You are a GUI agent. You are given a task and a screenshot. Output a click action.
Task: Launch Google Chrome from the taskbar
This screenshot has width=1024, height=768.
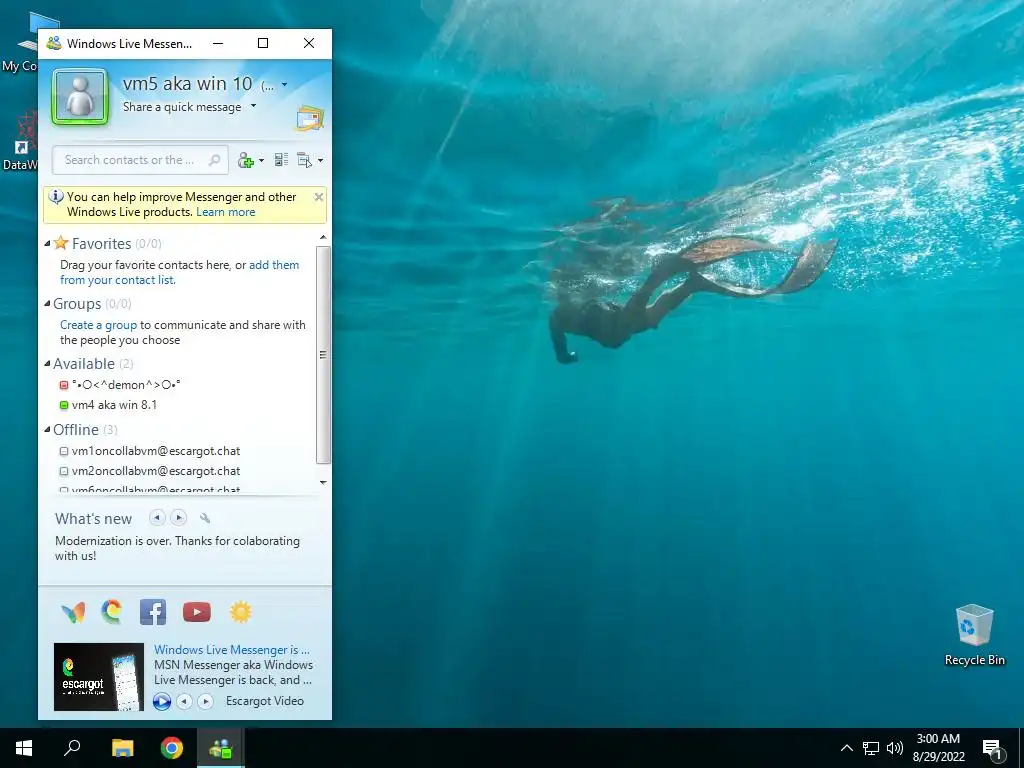[x=172, y=748]
